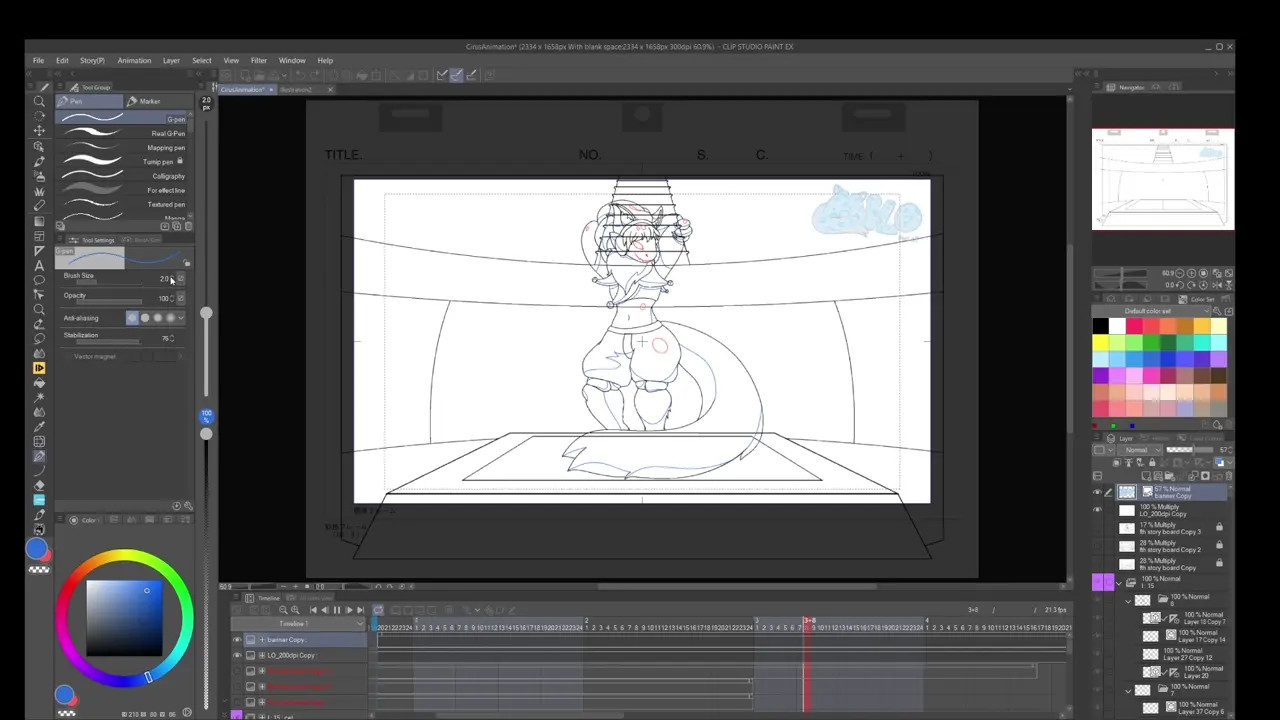Collapse the '1 : 15' animation folder

point(1119,584)
